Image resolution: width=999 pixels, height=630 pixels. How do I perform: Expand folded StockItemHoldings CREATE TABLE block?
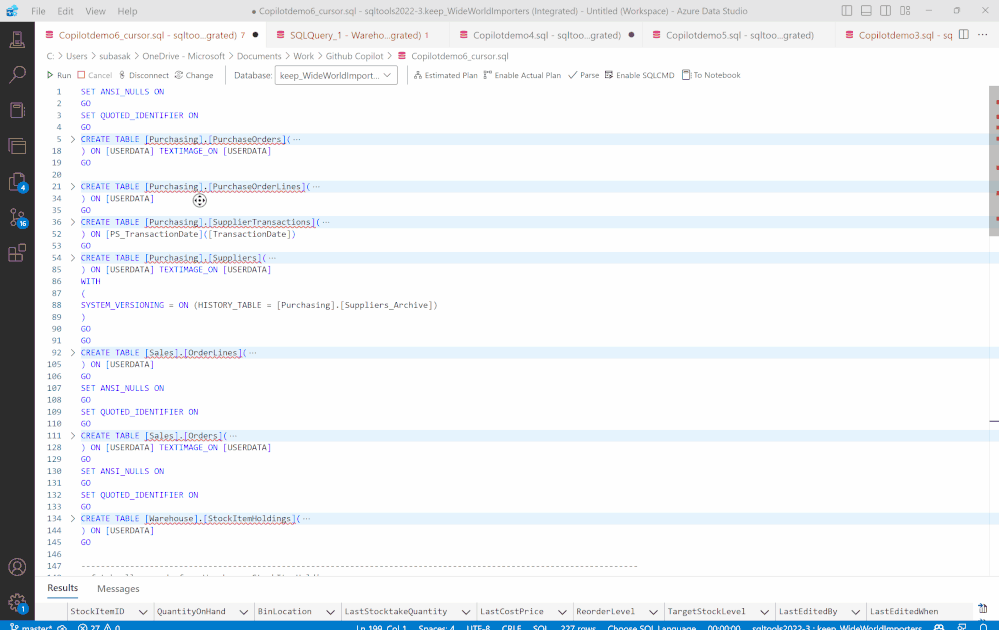click(73, 519)
